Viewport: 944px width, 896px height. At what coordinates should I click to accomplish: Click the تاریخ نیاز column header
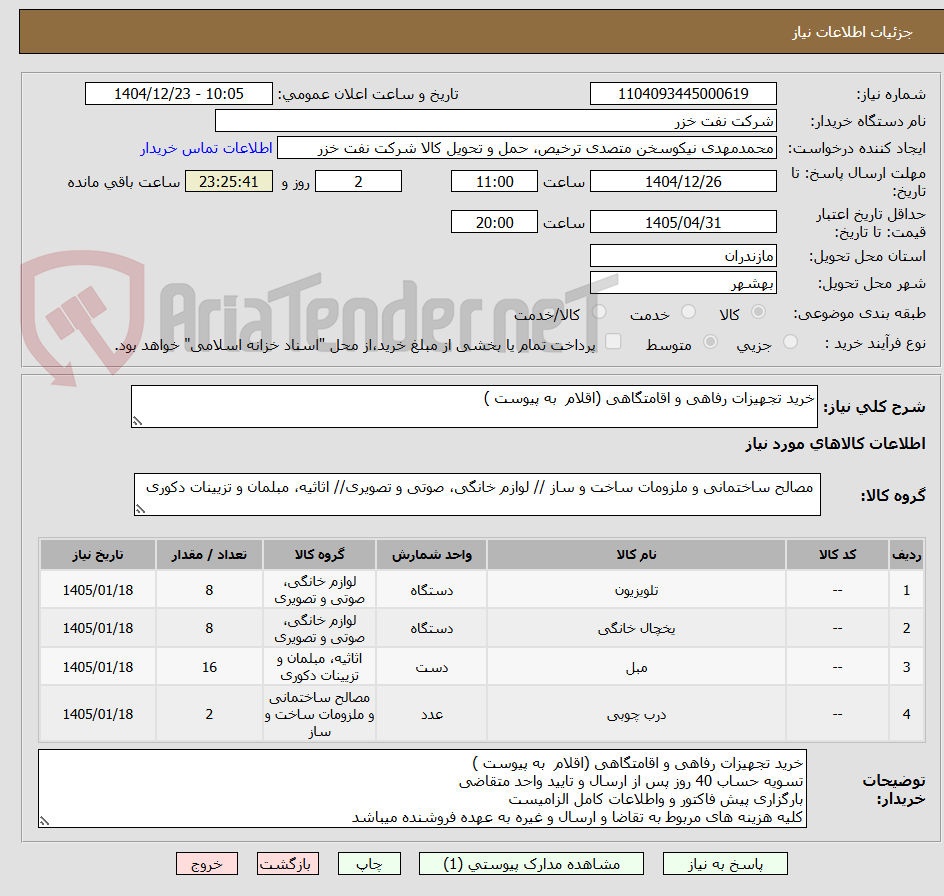(x=98, y=555)
